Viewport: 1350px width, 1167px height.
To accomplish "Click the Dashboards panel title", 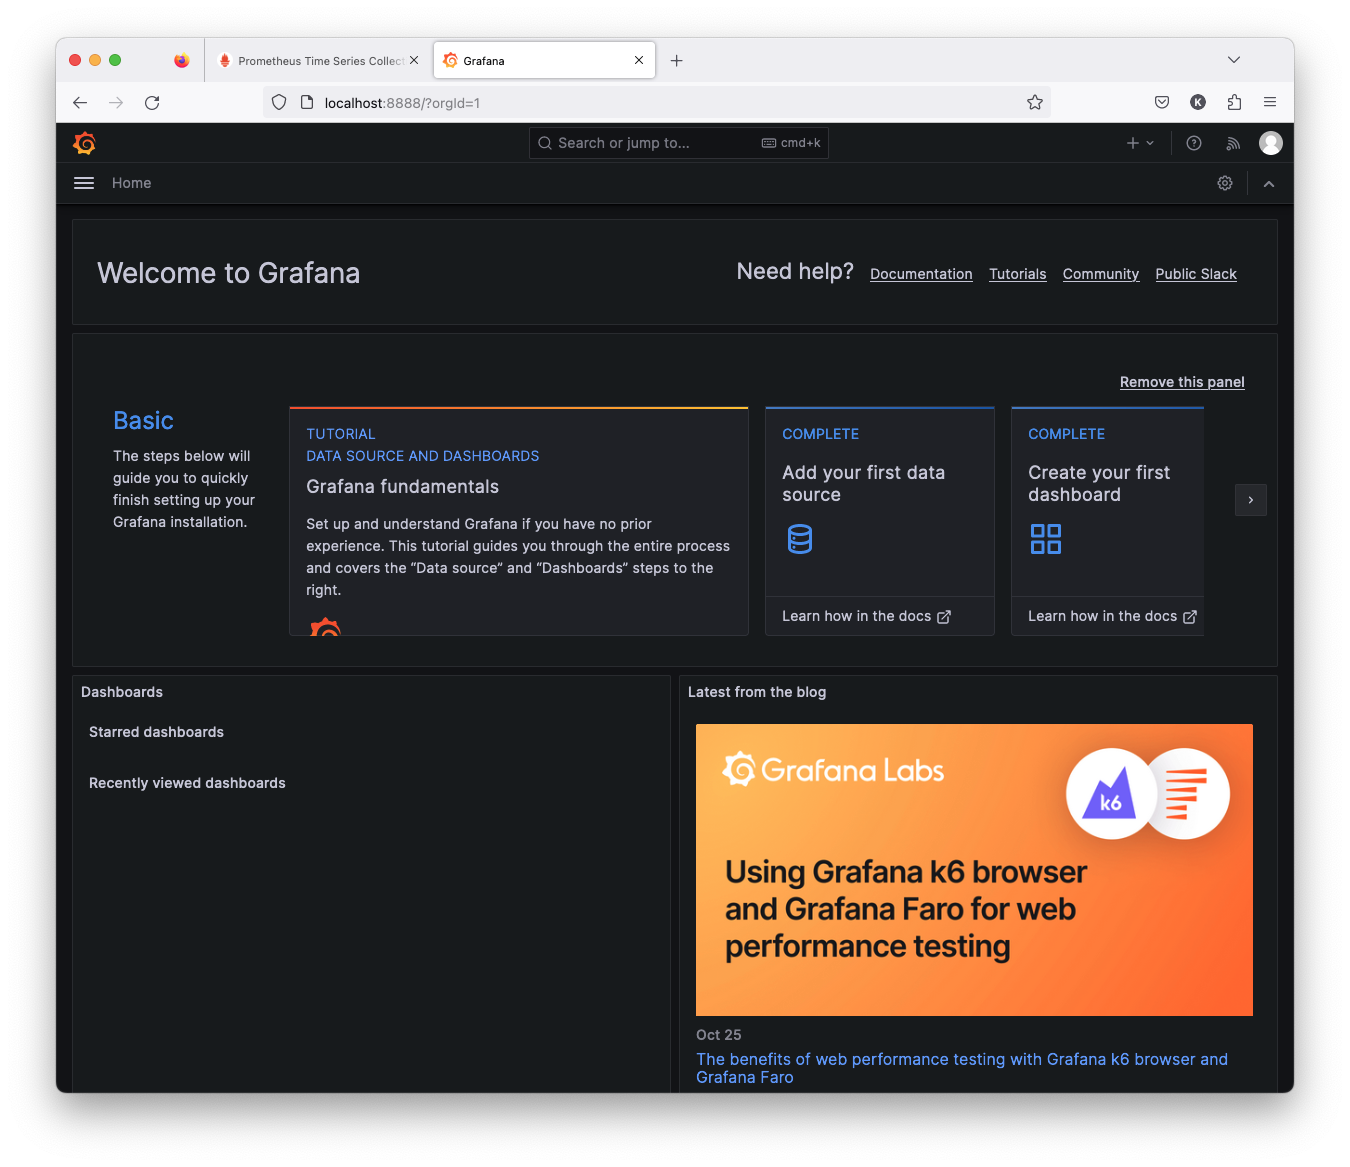I will pyautogui.click(x=122, y=692).
